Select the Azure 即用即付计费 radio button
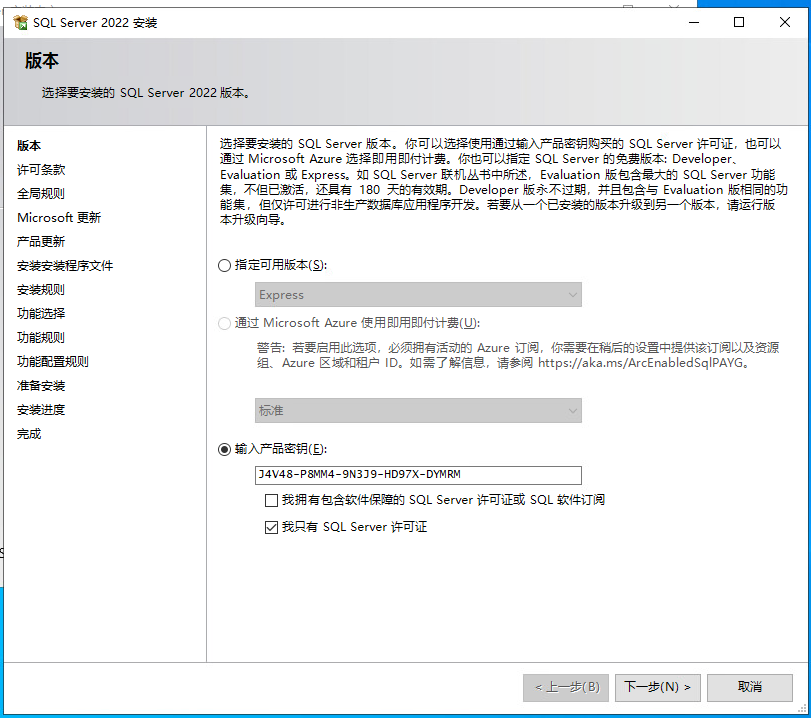The width and height of the screenshot is (811, 718). (224, 323)
